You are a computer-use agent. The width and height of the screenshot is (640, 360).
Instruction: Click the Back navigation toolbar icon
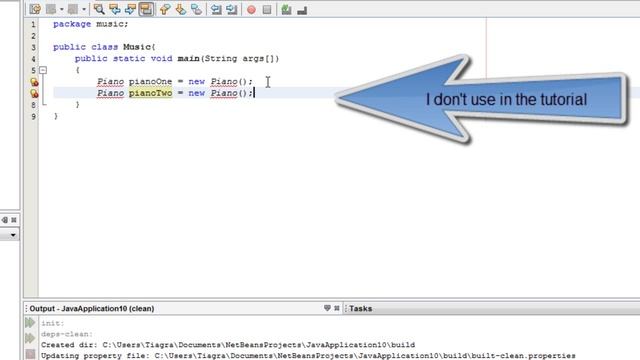click(51, 9)
